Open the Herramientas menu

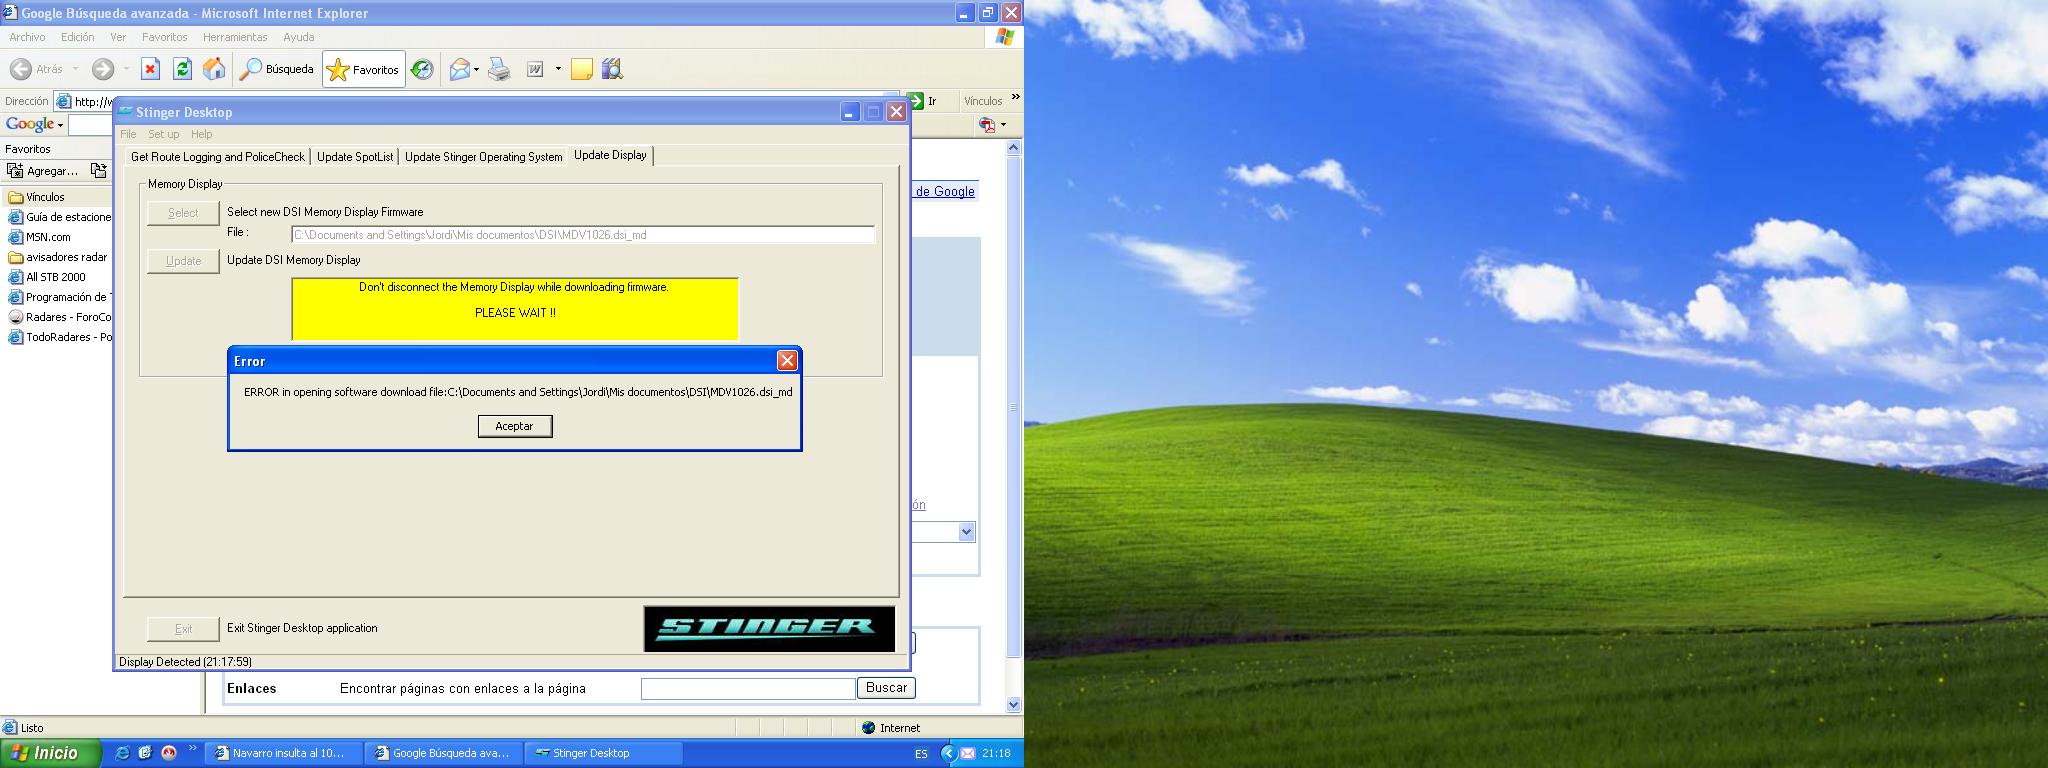234,37
